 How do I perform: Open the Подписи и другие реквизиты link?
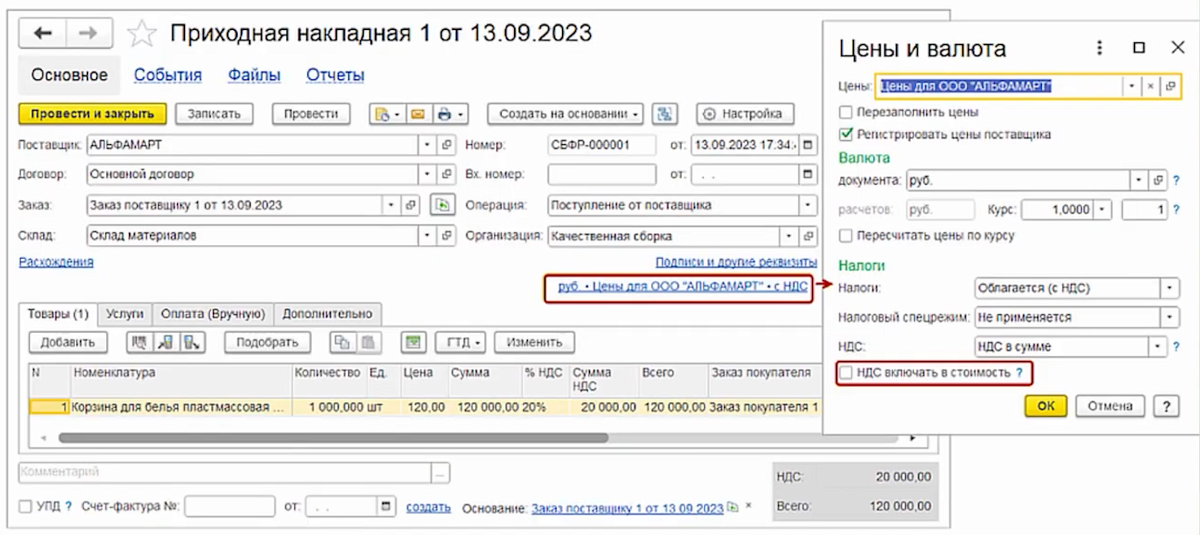(735, 262)
